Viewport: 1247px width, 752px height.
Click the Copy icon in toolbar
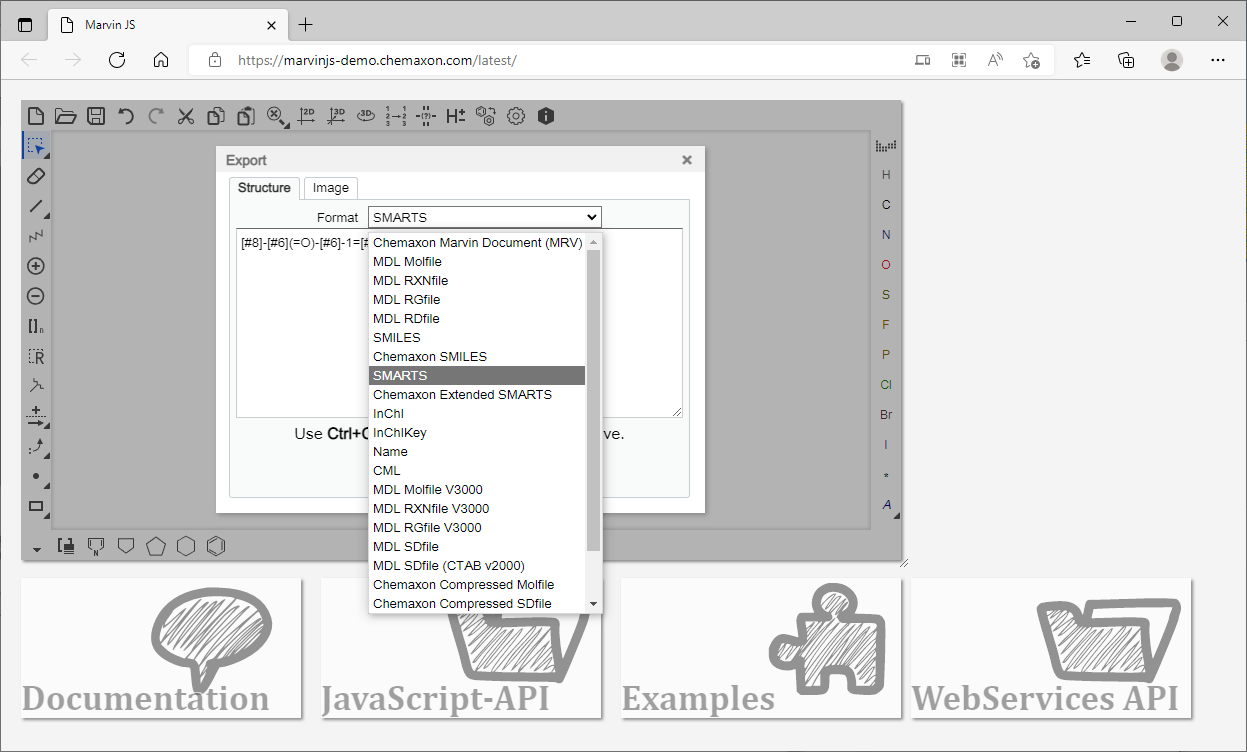(216, 116)
